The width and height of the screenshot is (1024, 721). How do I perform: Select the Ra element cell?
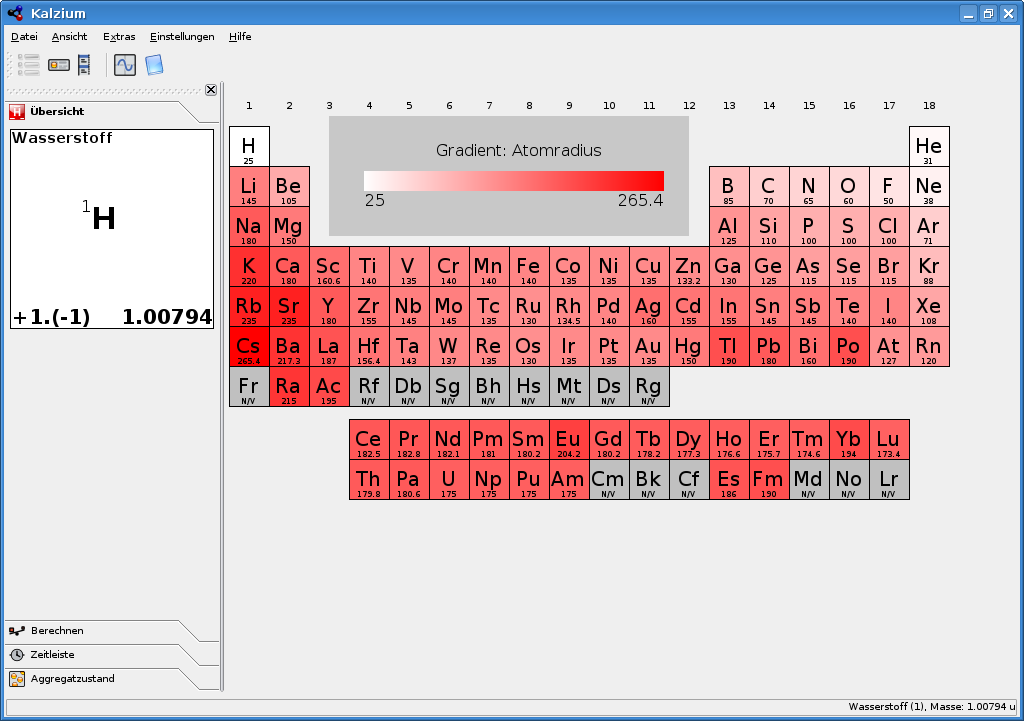[x=289, y=387]
